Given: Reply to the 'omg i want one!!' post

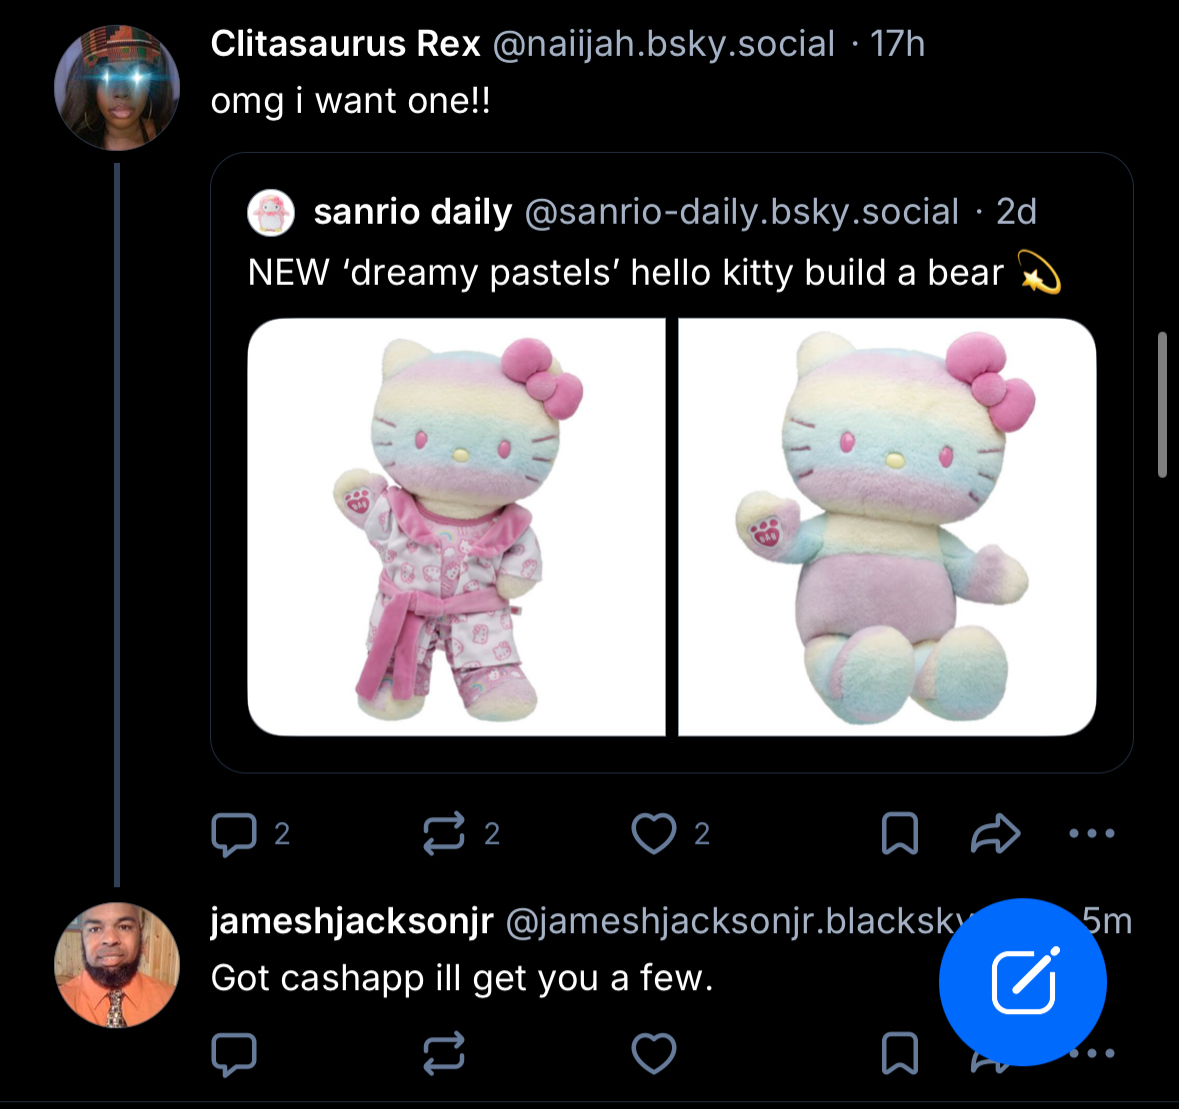Looking at the screenshot, I should 235,834.
